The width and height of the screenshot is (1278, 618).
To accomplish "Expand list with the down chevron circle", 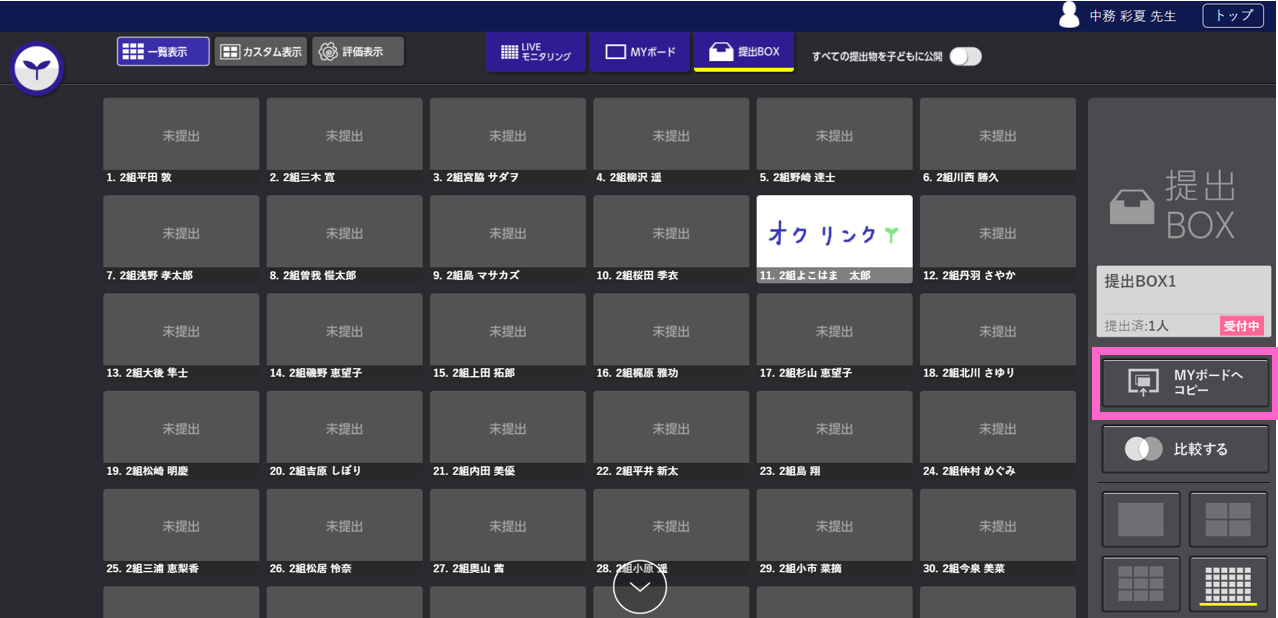I will coord(639,587).
